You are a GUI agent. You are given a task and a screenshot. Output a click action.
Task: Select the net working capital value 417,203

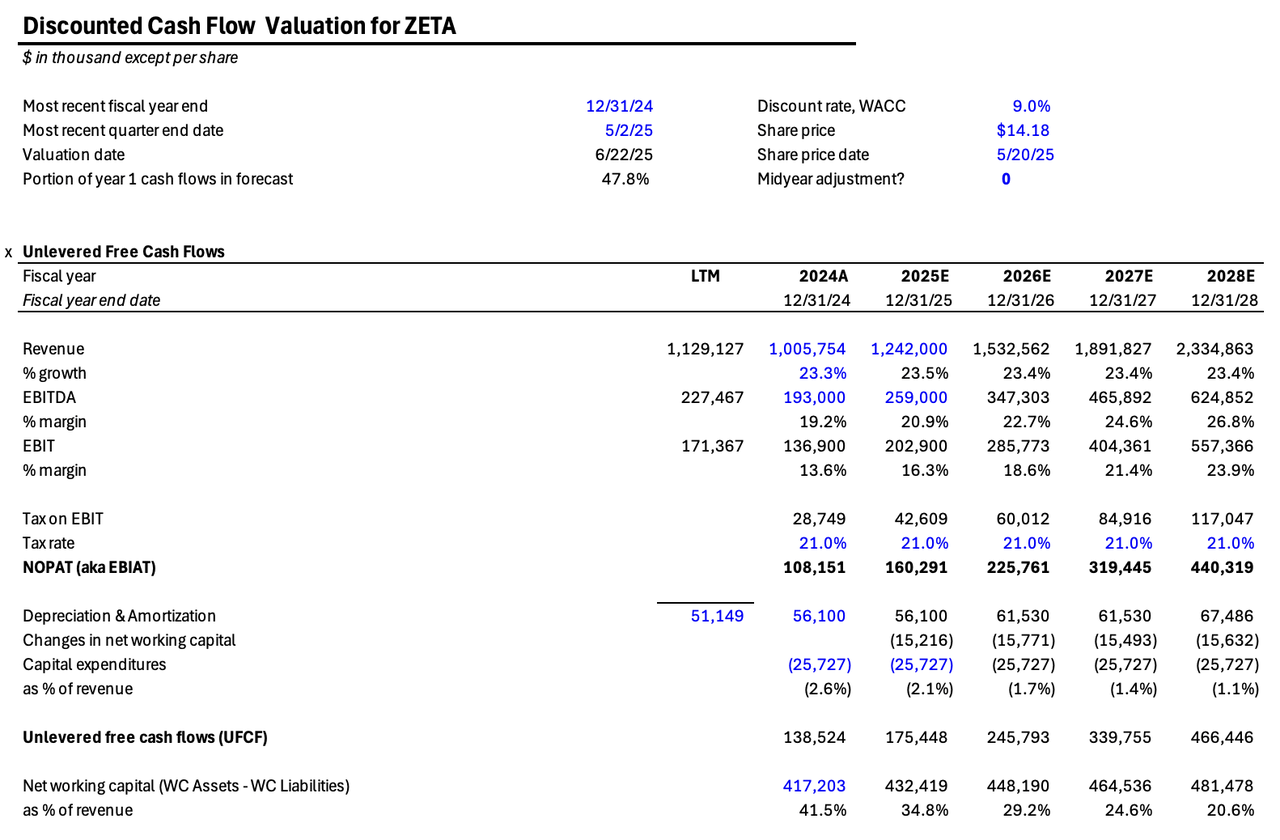click(812, 786)
